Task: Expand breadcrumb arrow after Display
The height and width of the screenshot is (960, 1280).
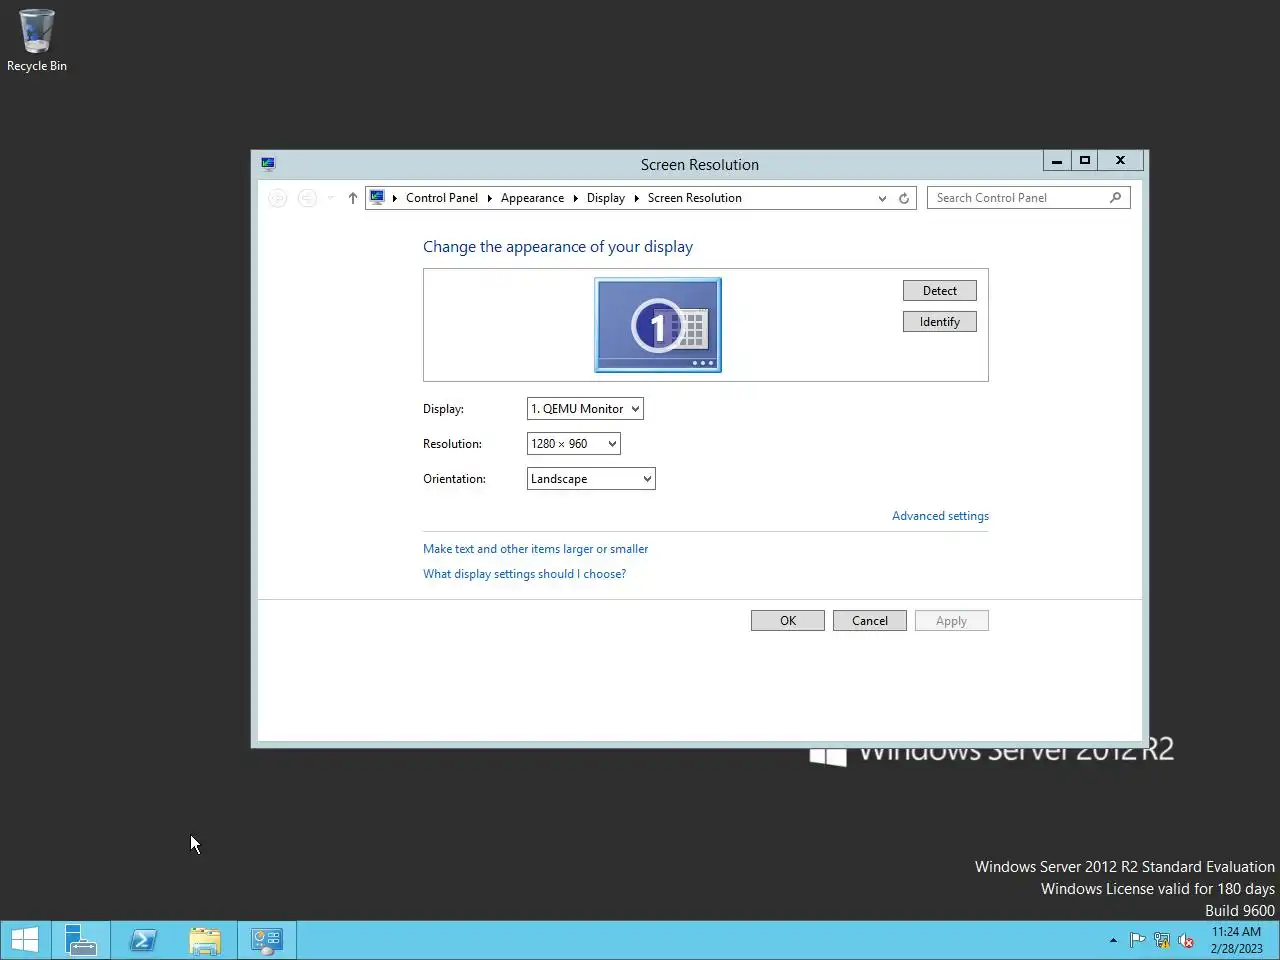Action: click(x=637, y=198)
